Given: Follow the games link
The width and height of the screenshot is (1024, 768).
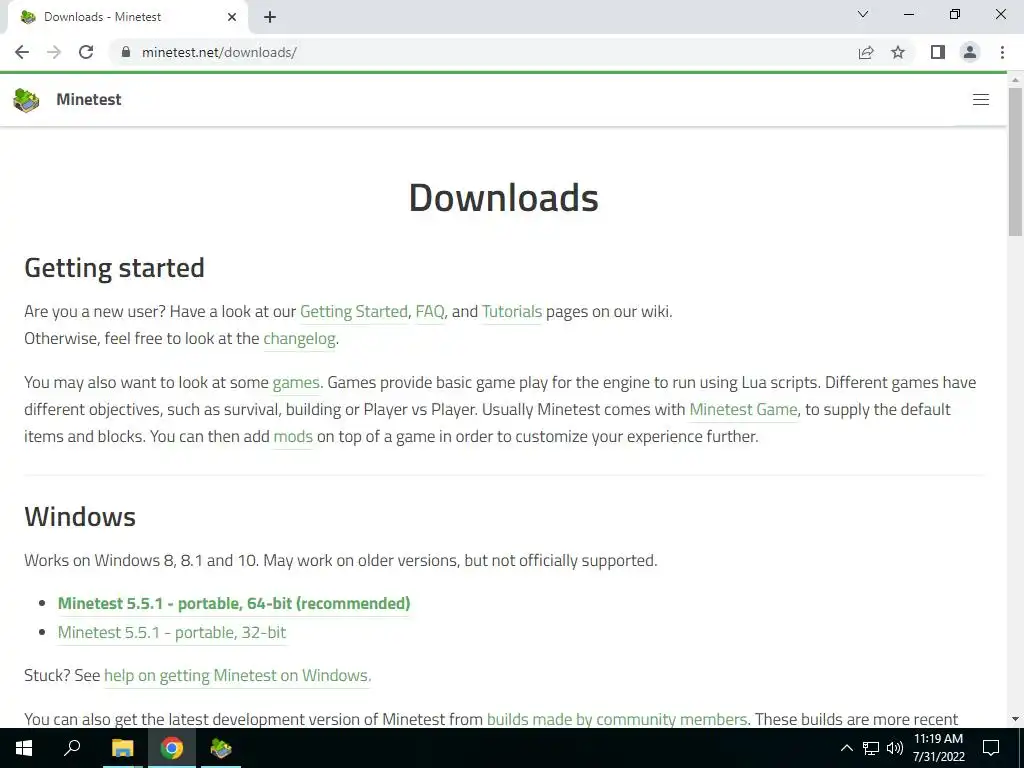Looking at the screenshot, I should [297, 382].
